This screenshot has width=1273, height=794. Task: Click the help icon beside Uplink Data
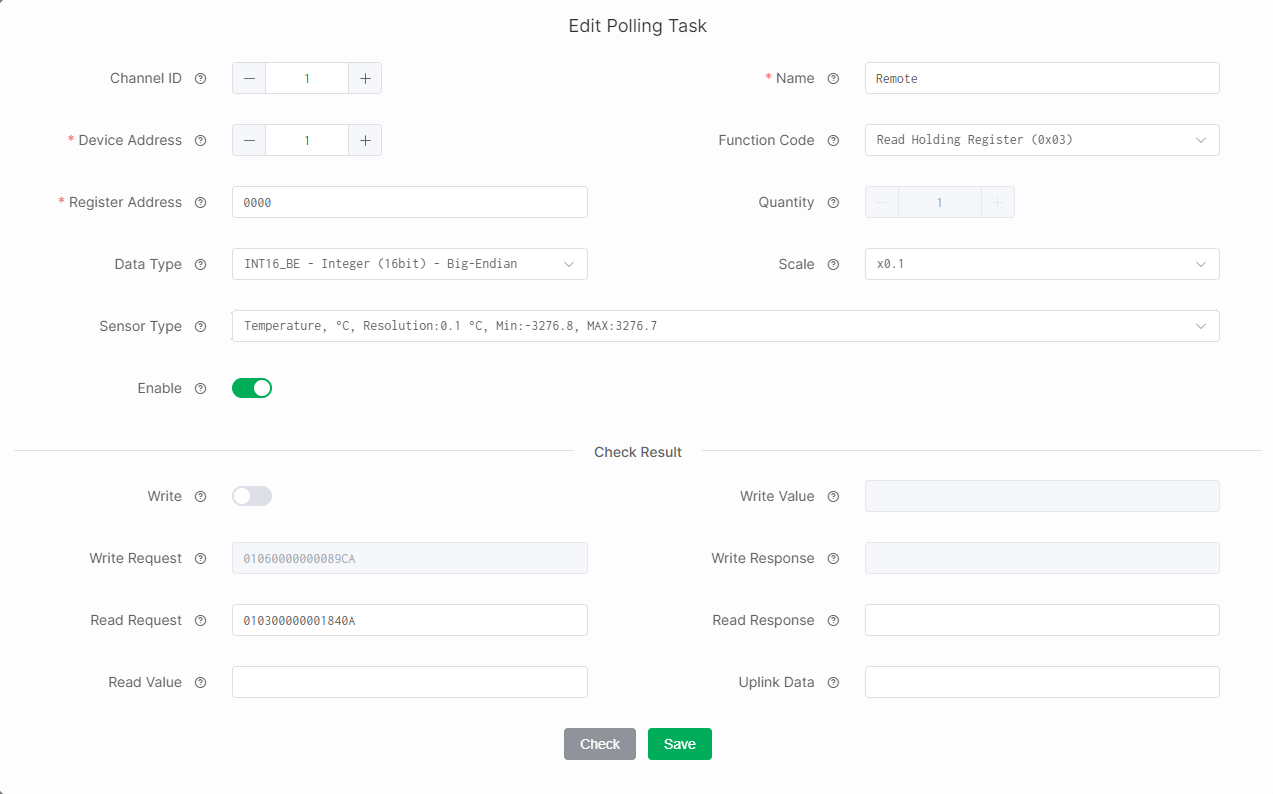(833, 682)
